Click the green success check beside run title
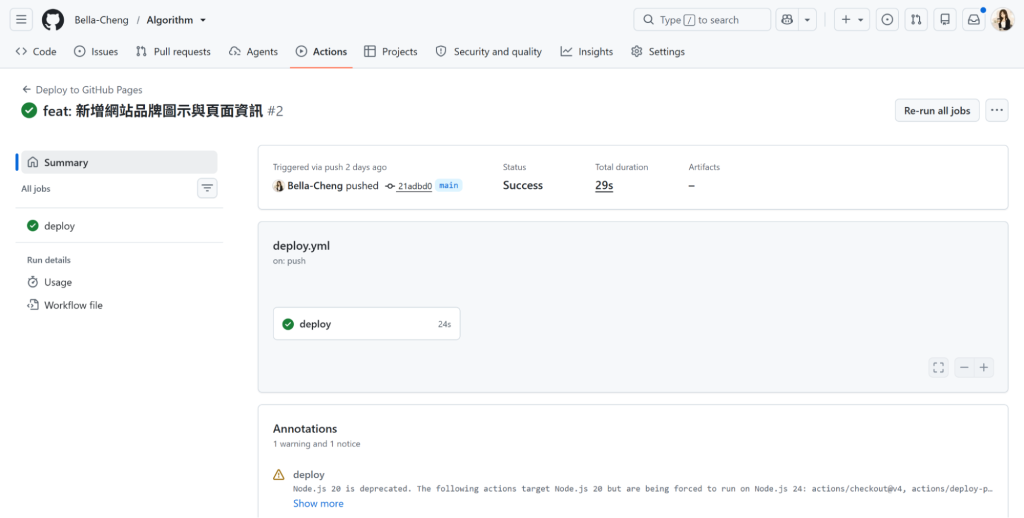This screenshot has width=1024, height=518. coord(29,110)
